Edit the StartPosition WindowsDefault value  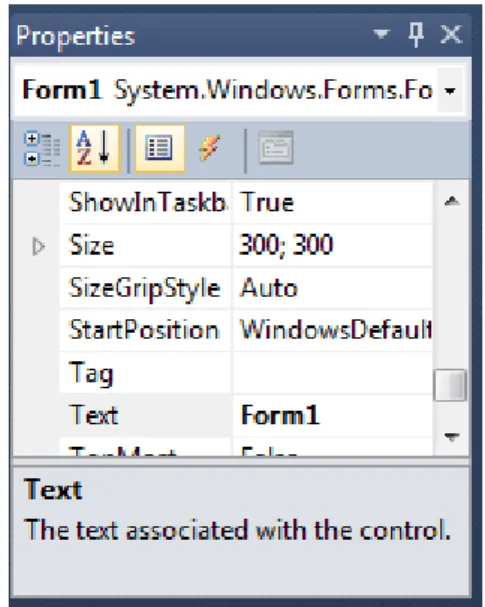[332, 331]
